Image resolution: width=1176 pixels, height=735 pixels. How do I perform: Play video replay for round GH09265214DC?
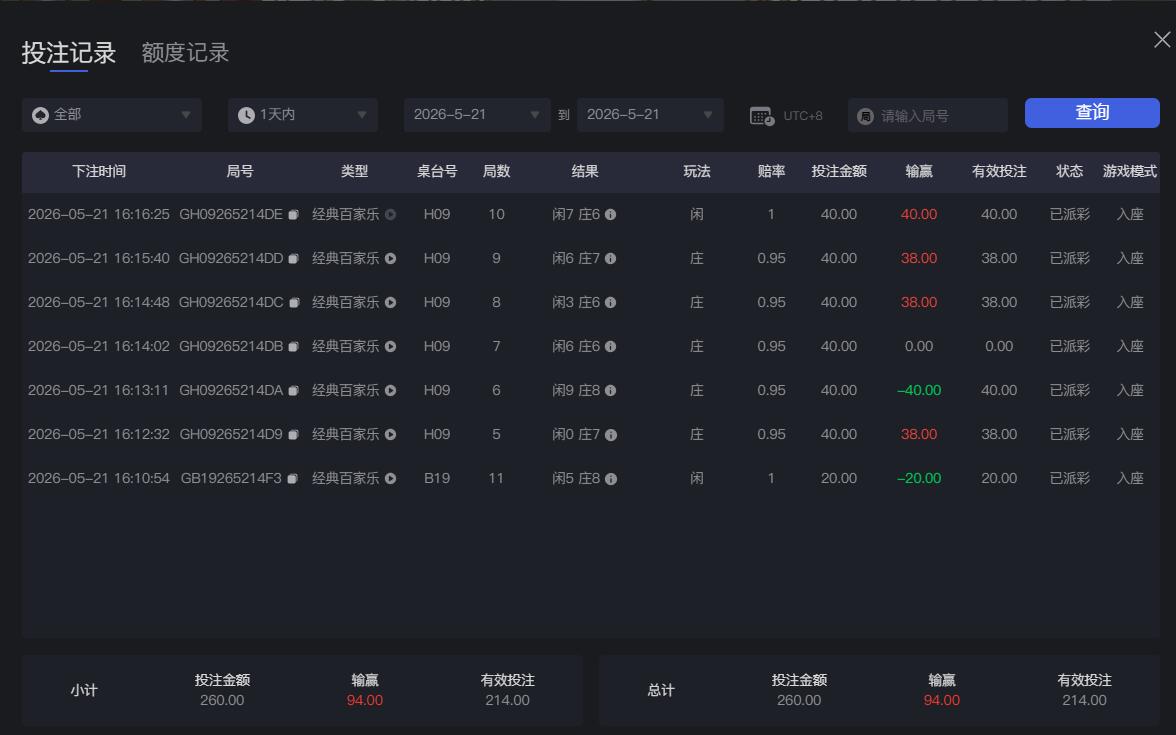point(391,302)
